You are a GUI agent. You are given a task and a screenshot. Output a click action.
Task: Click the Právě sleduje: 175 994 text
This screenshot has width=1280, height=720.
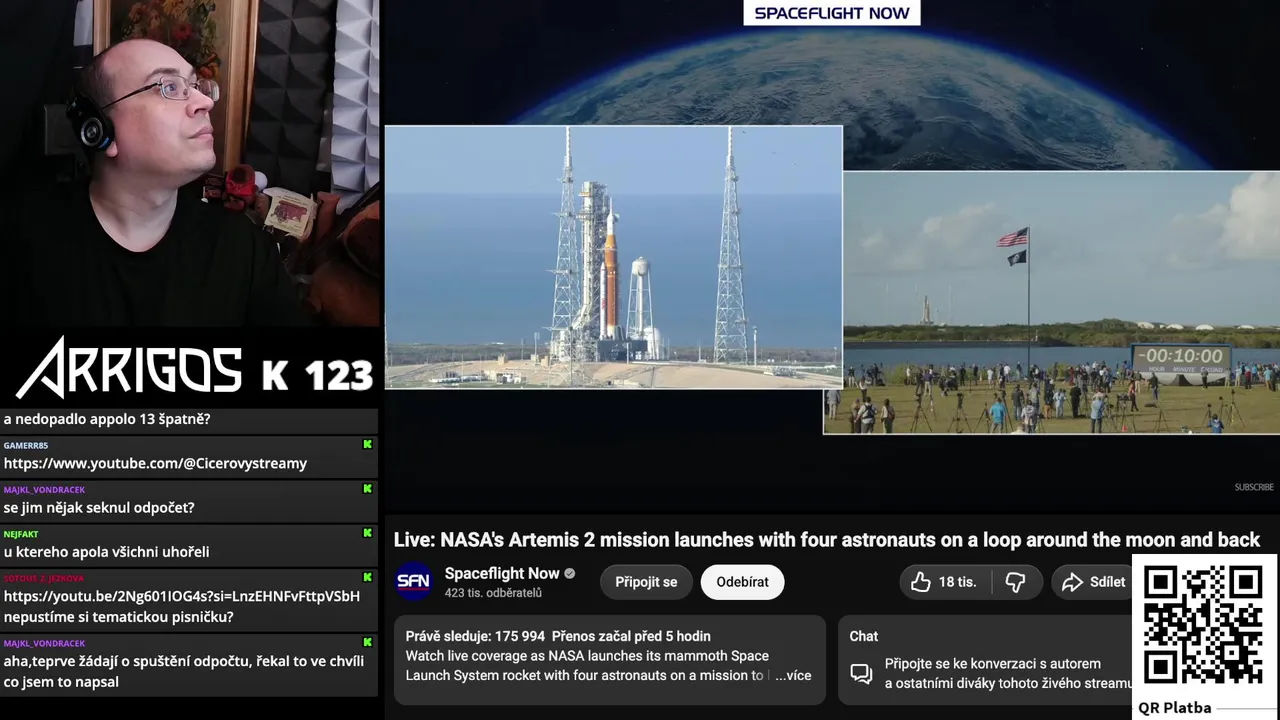pyautogui.click(x=475, y=636)
